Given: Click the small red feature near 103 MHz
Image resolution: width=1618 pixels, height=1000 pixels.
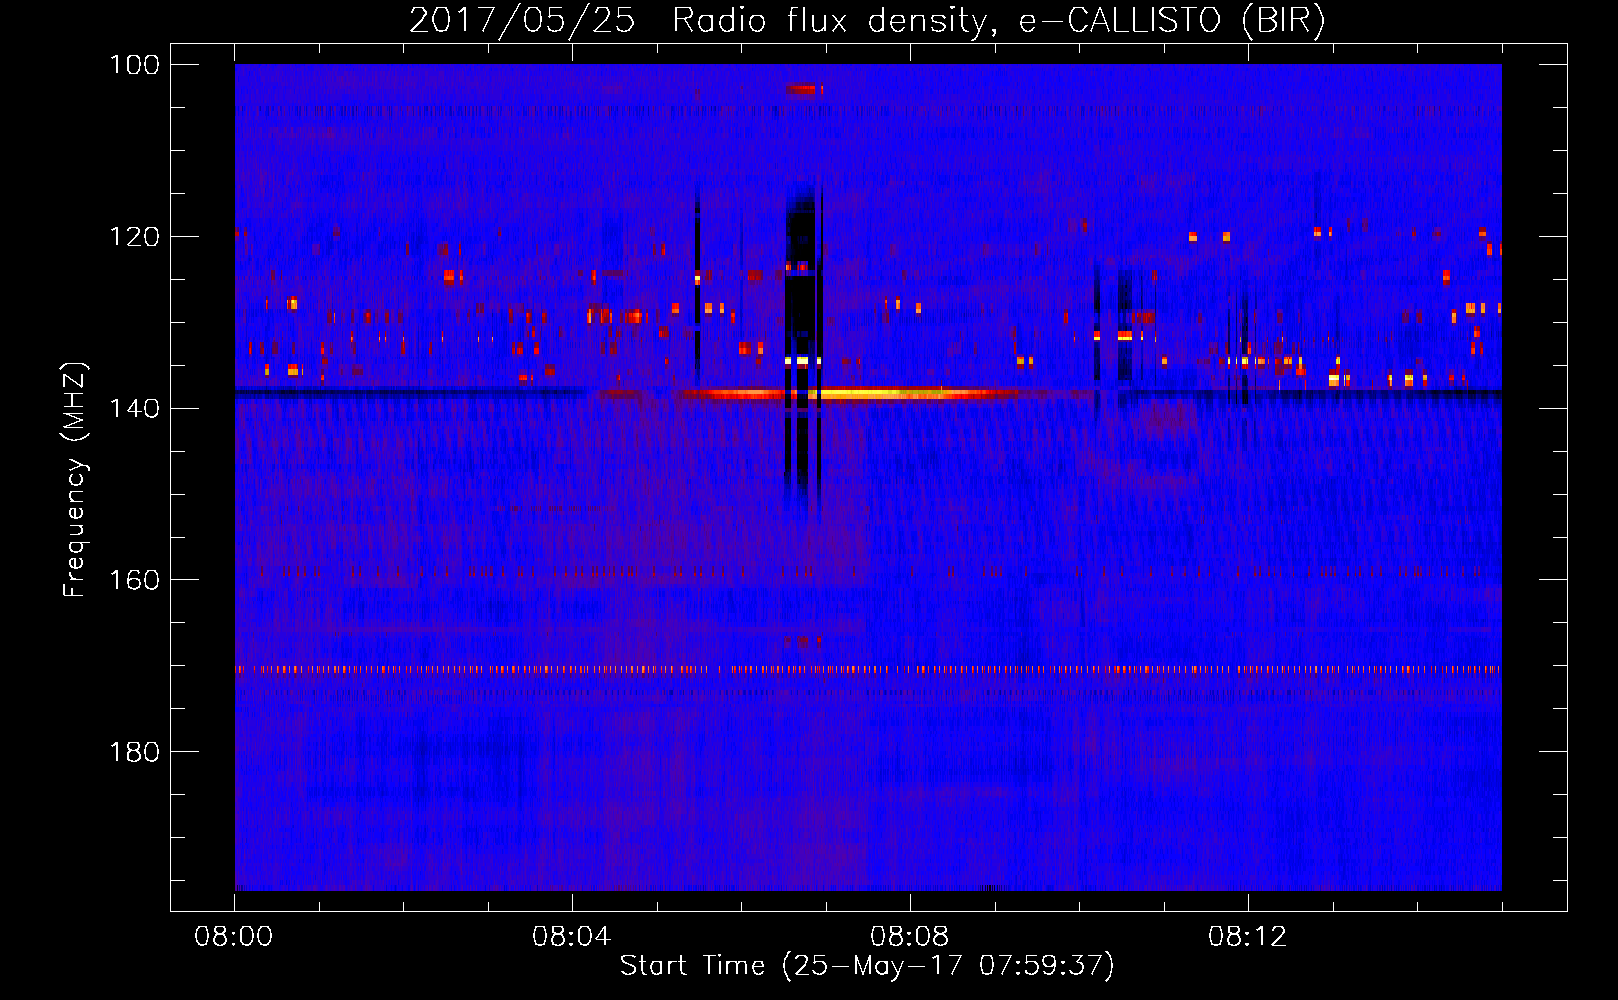Looking at the screenshot, I should click(x=804, y=89).
